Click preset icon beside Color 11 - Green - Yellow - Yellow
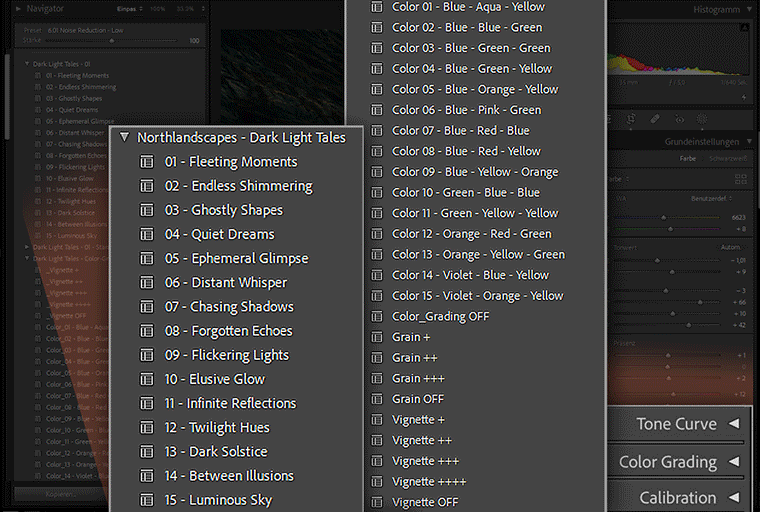 (377, 213)
